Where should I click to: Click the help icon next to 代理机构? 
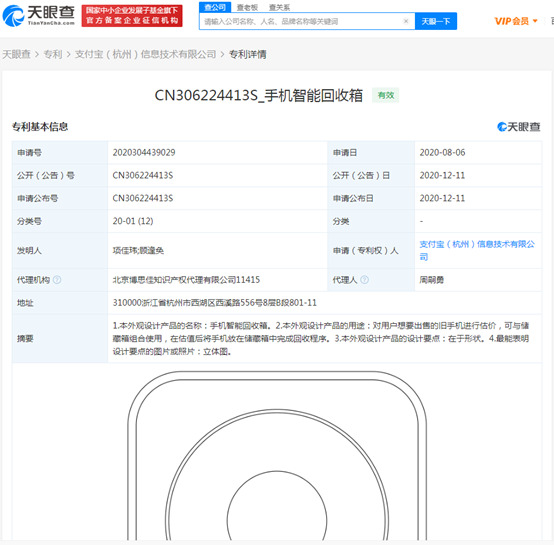[57, 280]
